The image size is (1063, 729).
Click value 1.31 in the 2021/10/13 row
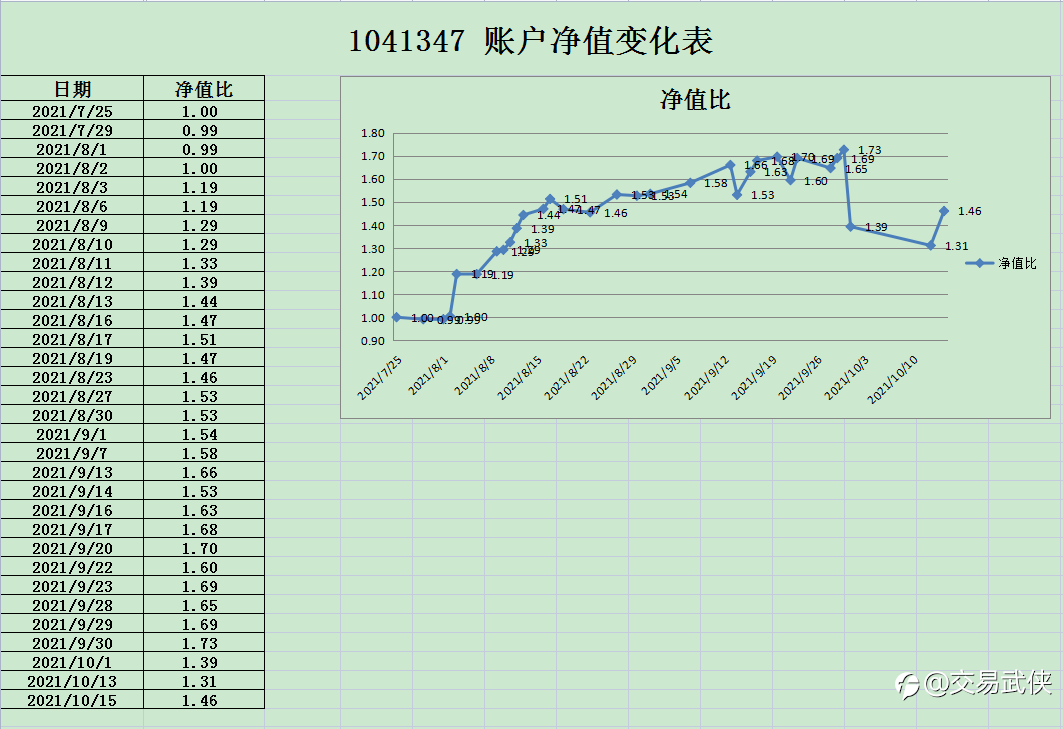[203, 681]
